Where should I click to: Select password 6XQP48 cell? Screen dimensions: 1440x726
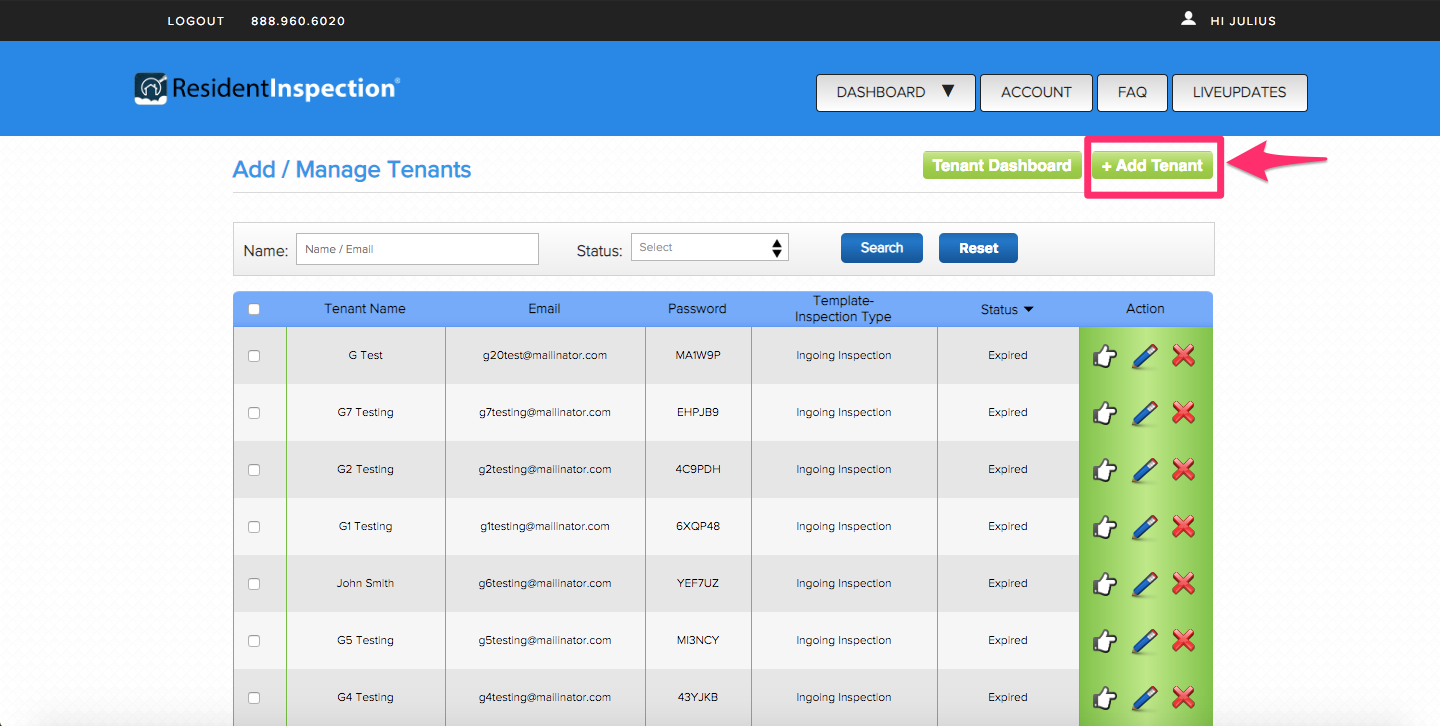click(x=697, y=526)
